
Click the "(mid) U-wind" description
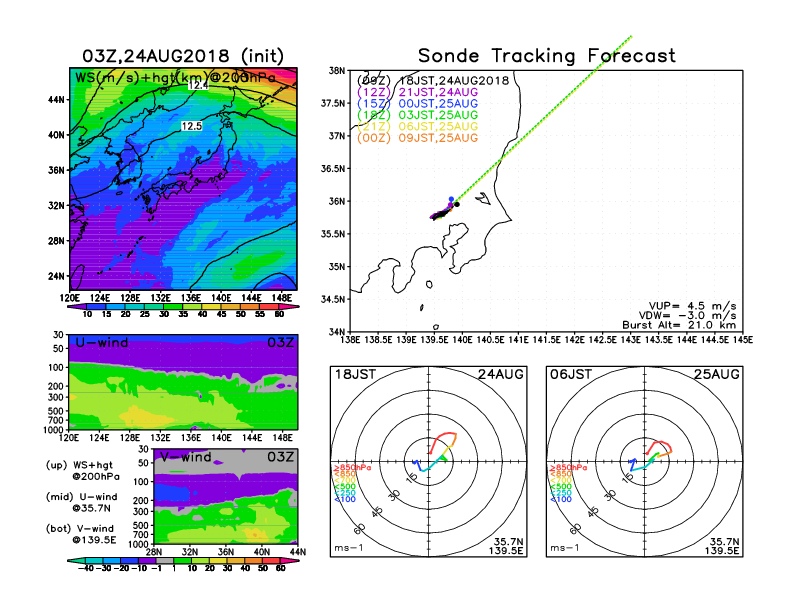point(81,497)
